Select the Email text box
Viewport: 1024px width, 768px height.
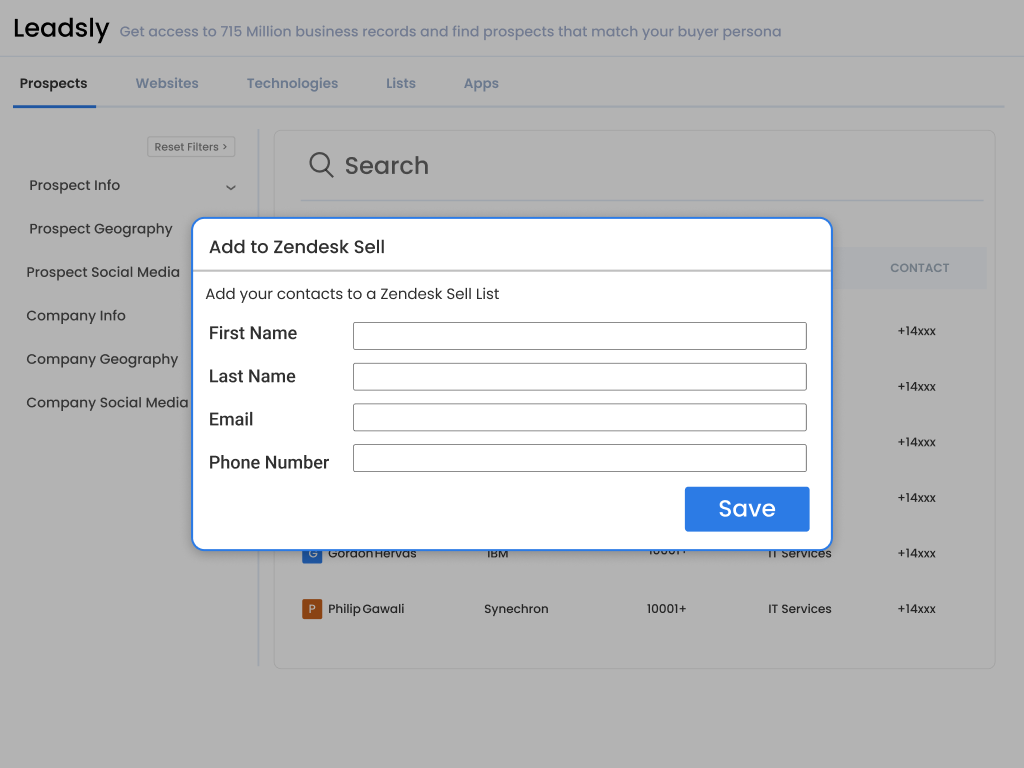click(579, 417)
